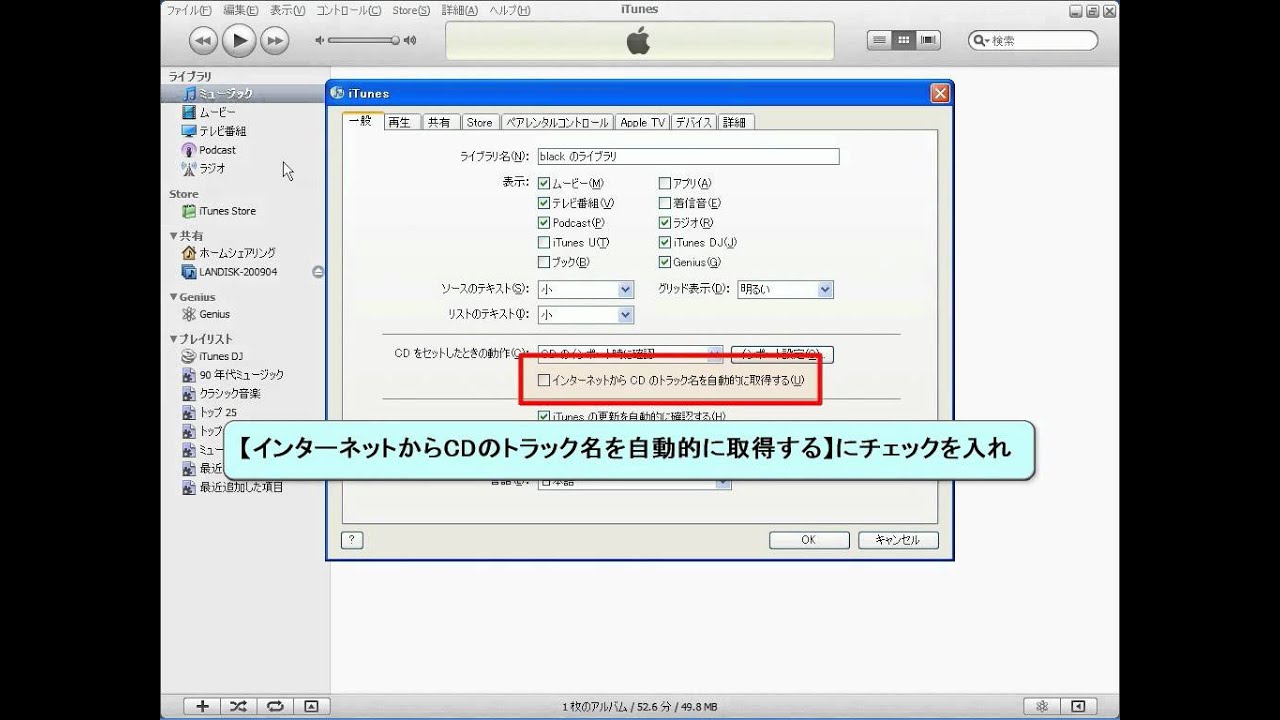Click the add playlist plus button

(x=202, y=706)
